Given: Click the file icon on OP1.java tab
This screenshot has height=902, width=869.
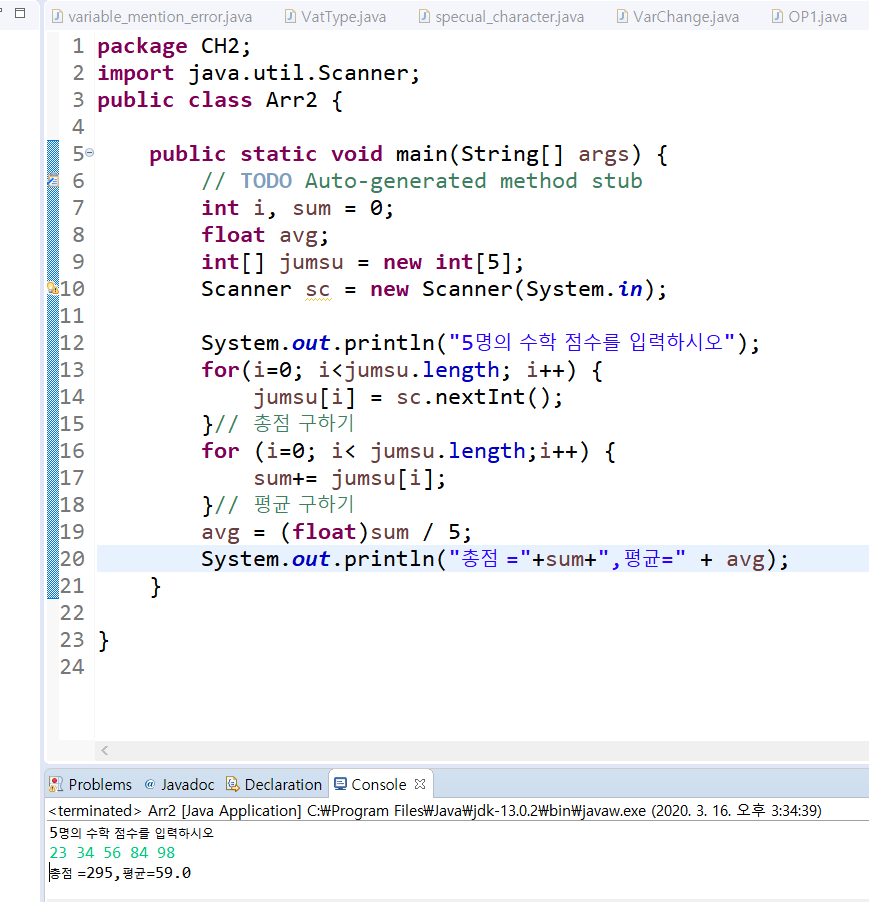Looking at the screenshot, I should 777,16.
